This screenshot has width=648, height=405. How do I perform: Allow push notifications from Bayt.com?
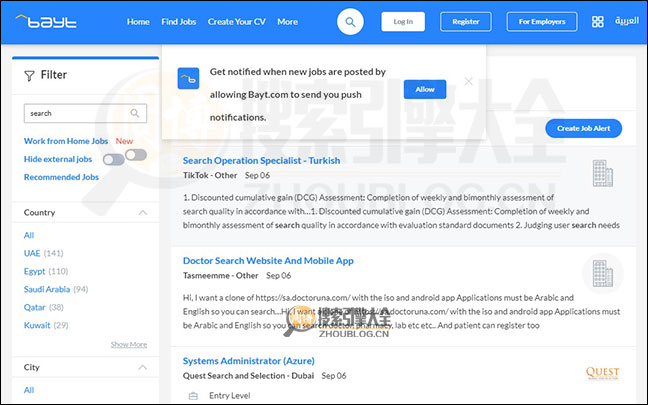[425, 89]
